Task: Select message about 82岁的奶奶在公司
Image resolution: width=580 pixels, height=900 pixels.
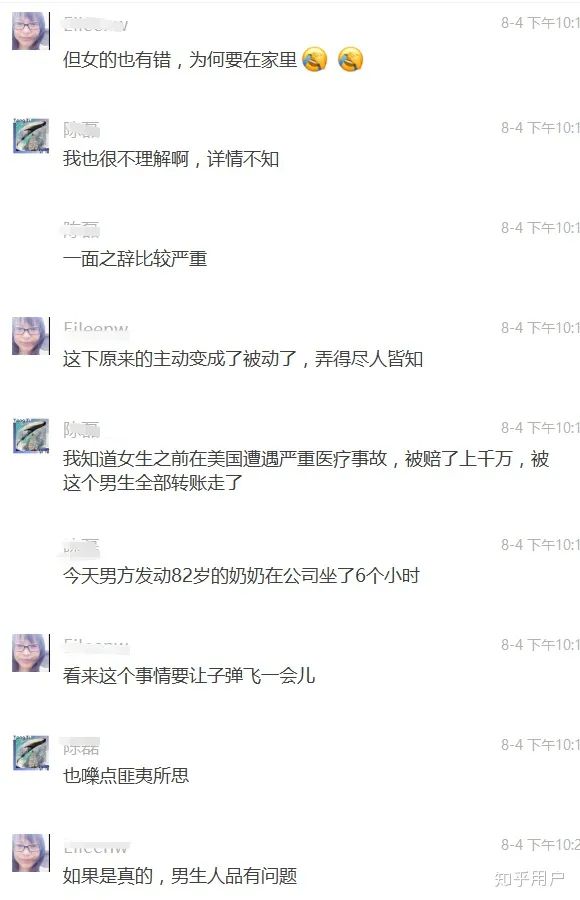Action: click(241, 576)
